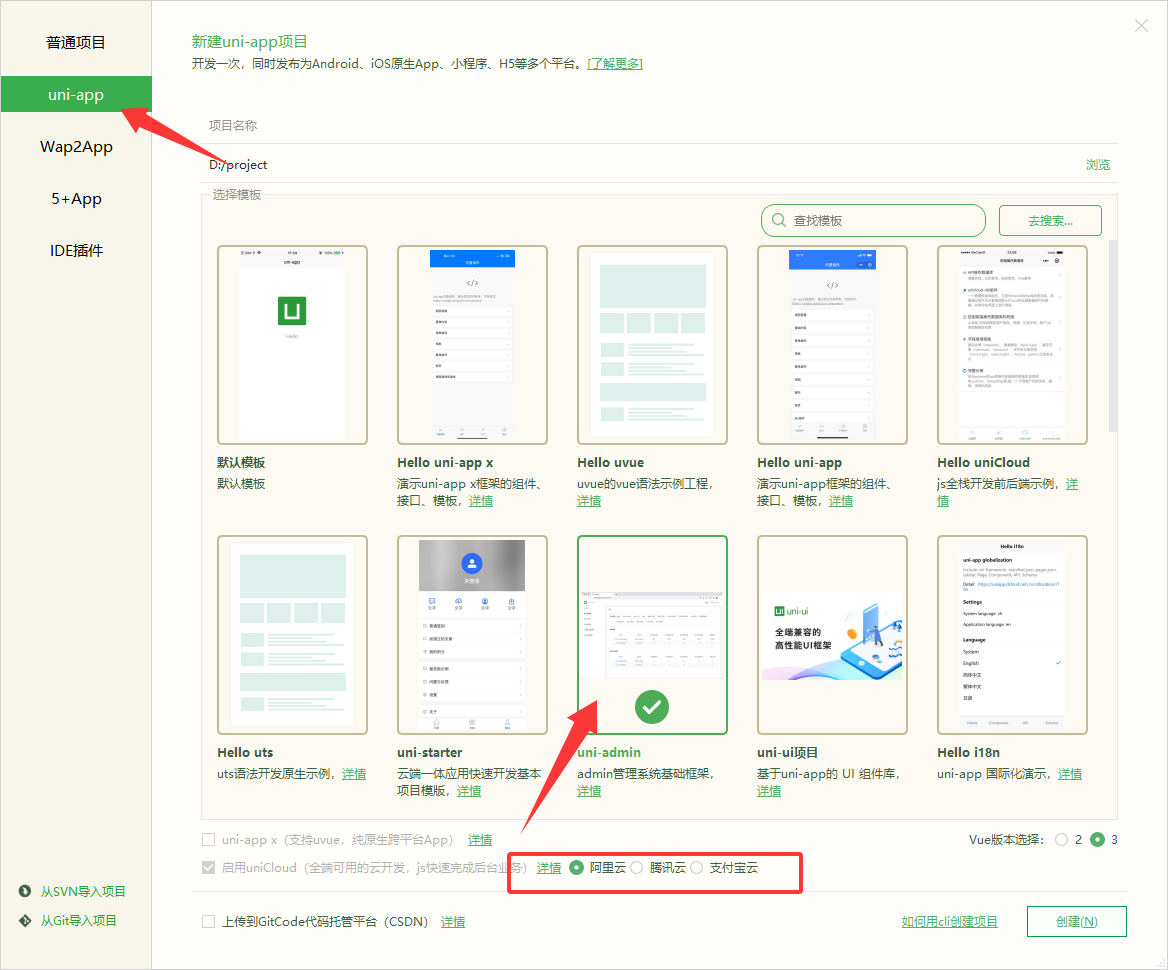Open 详情 link under Hello uvue
This screenshot has width=1168, height=970.
[x=588, y=501]
